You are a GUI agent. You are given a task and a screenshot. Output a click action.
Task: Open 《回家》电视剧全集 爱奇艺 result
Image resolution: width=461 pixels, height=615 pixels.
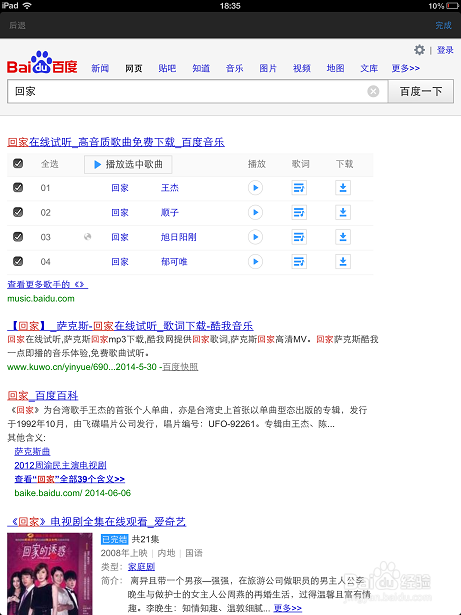[x=97, y=522]
